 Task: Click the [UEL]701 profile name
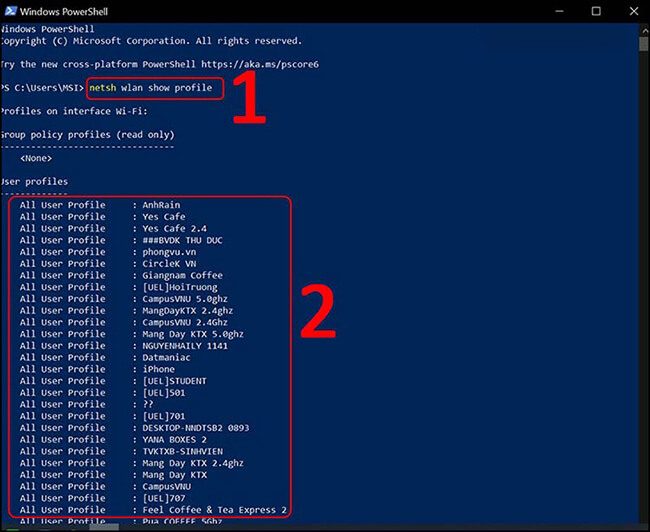click(164, 416)
